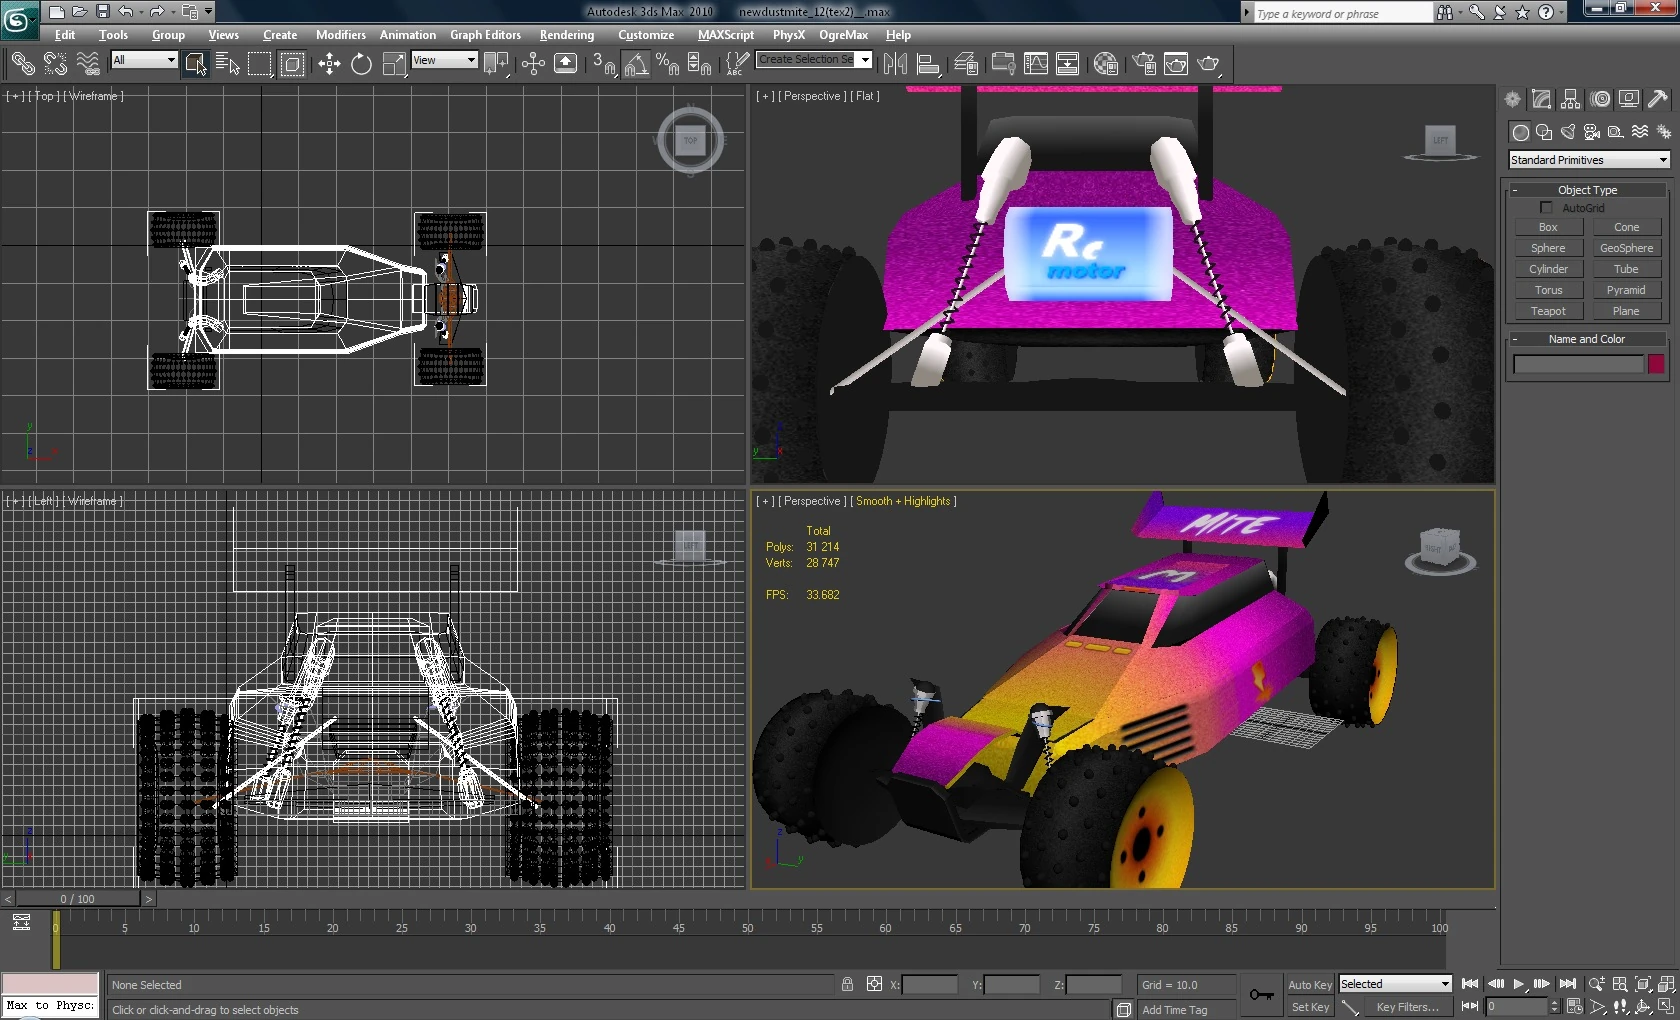Viewport: 1680px width, 1020px height.
Task: Activate the Select and Scale tool
Action: (394, 64)
